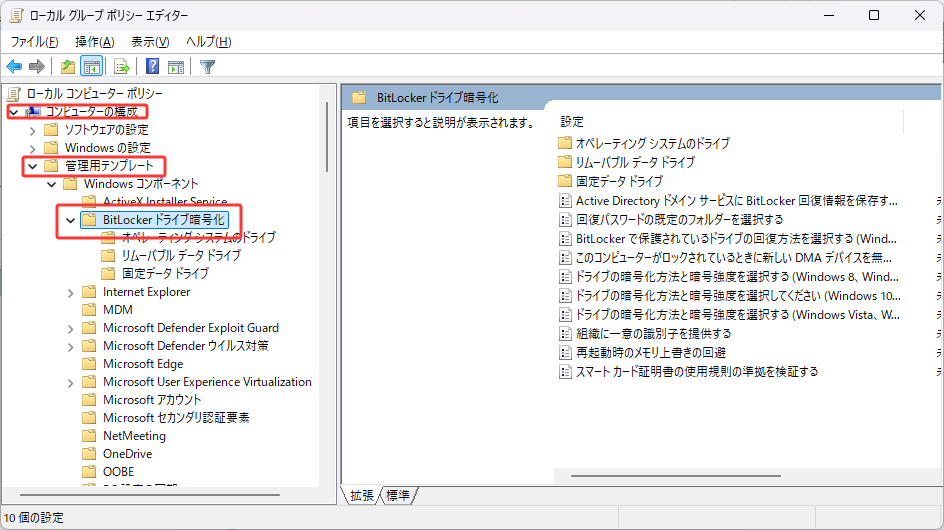Screen dimensions: 944x530
Task: Switch to the 標準 tab
Action: click(x=398, y=496)
